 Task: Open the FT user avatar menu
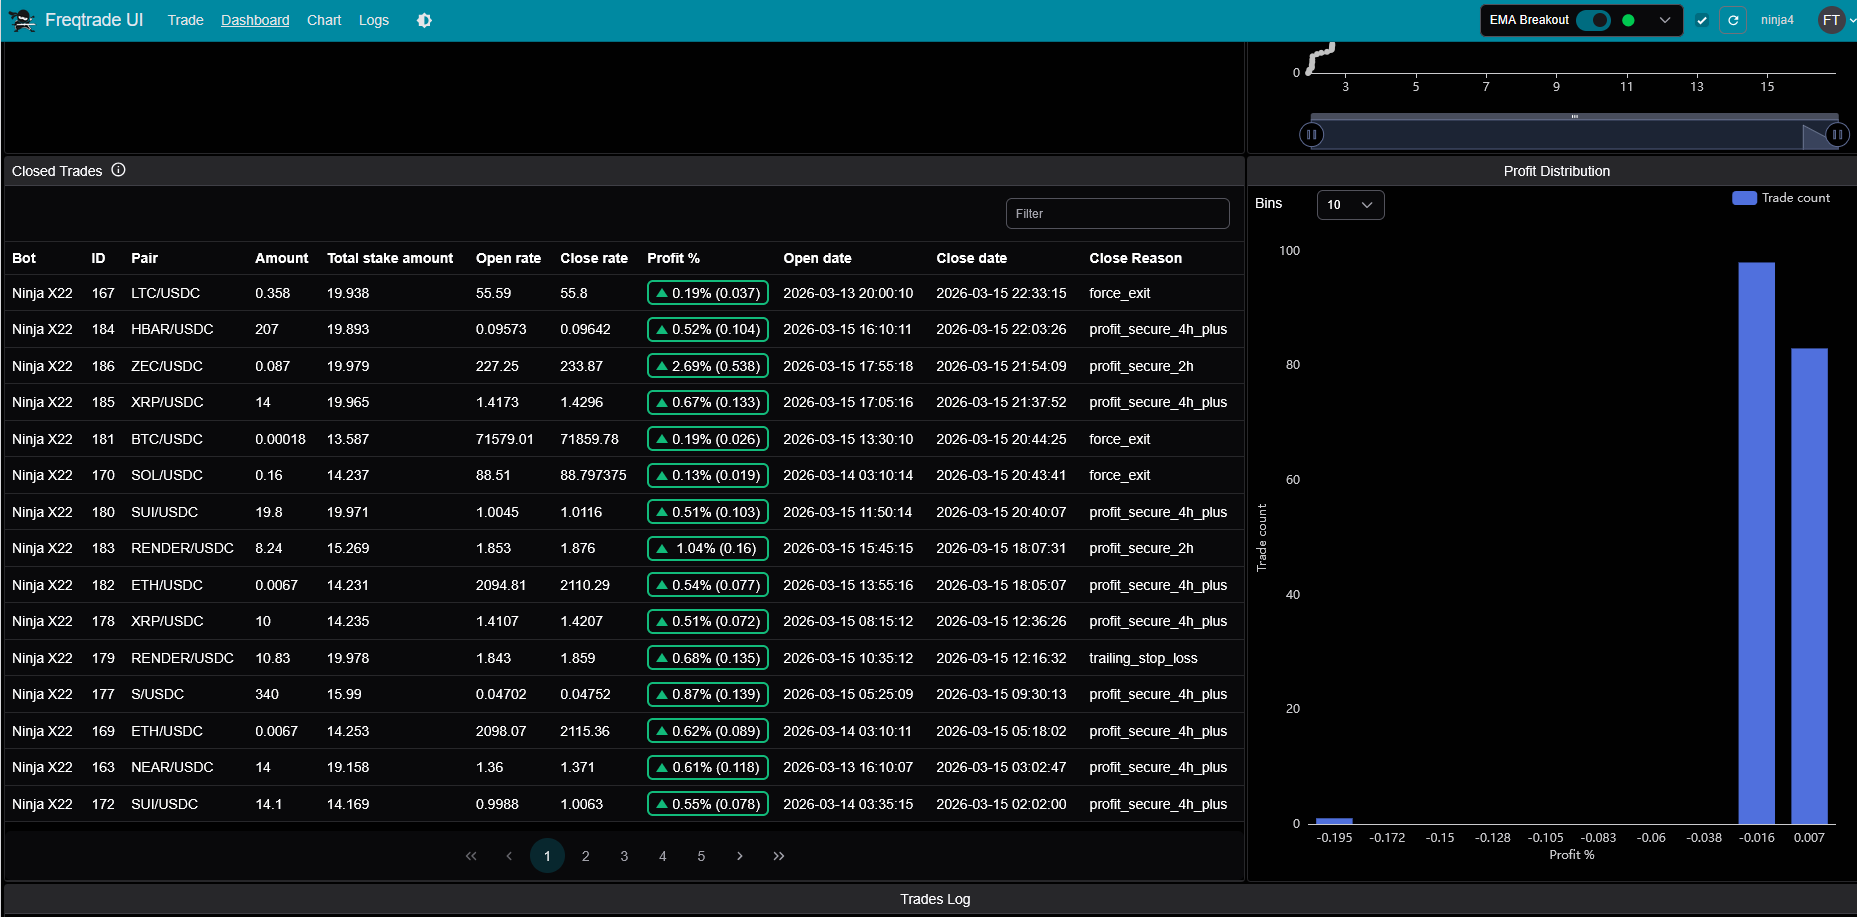[1831, 20]
